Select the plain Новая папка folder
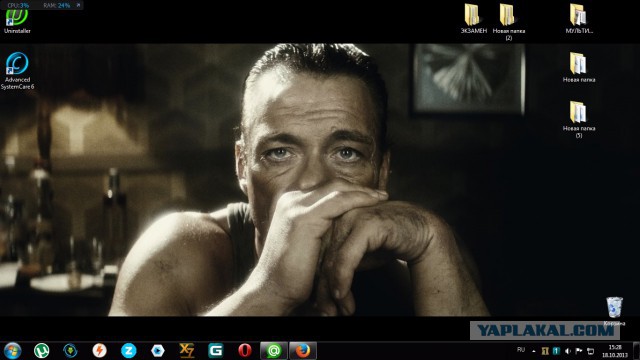The height and width of the screenshot is (360, 640). pos(579,68)
